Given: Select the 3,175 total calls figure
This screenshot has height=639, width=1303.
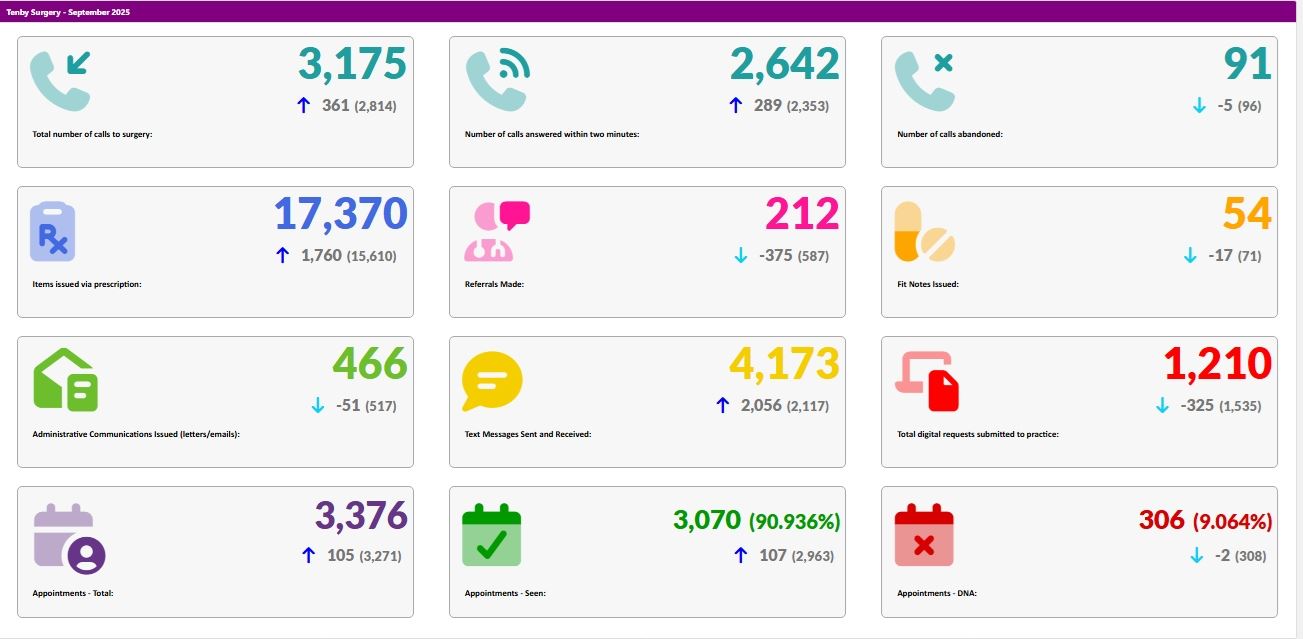Looking at the screenshot, I should tap(352, 64).
